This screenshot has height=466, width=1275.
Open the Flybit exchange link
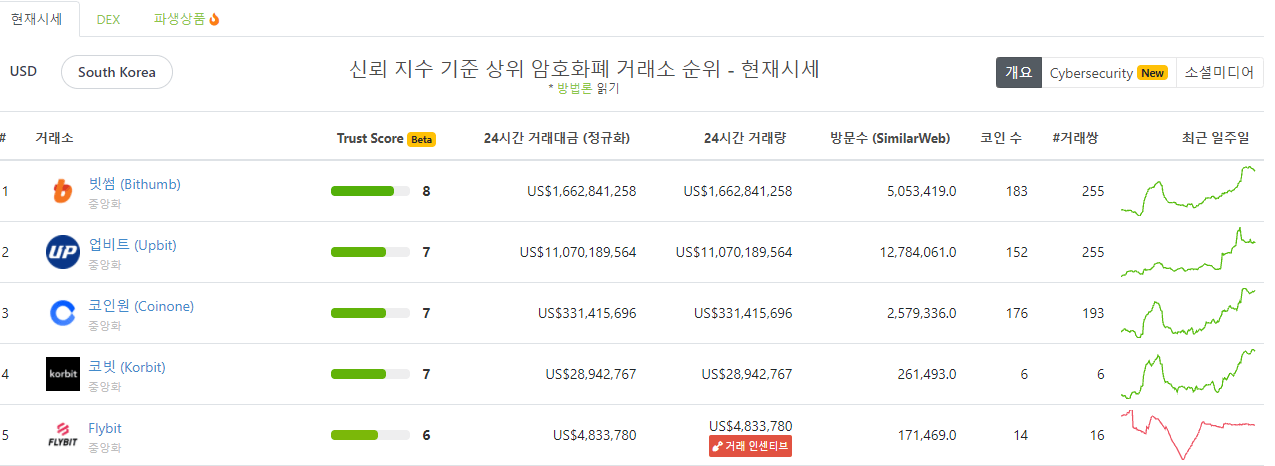(105, 428)
